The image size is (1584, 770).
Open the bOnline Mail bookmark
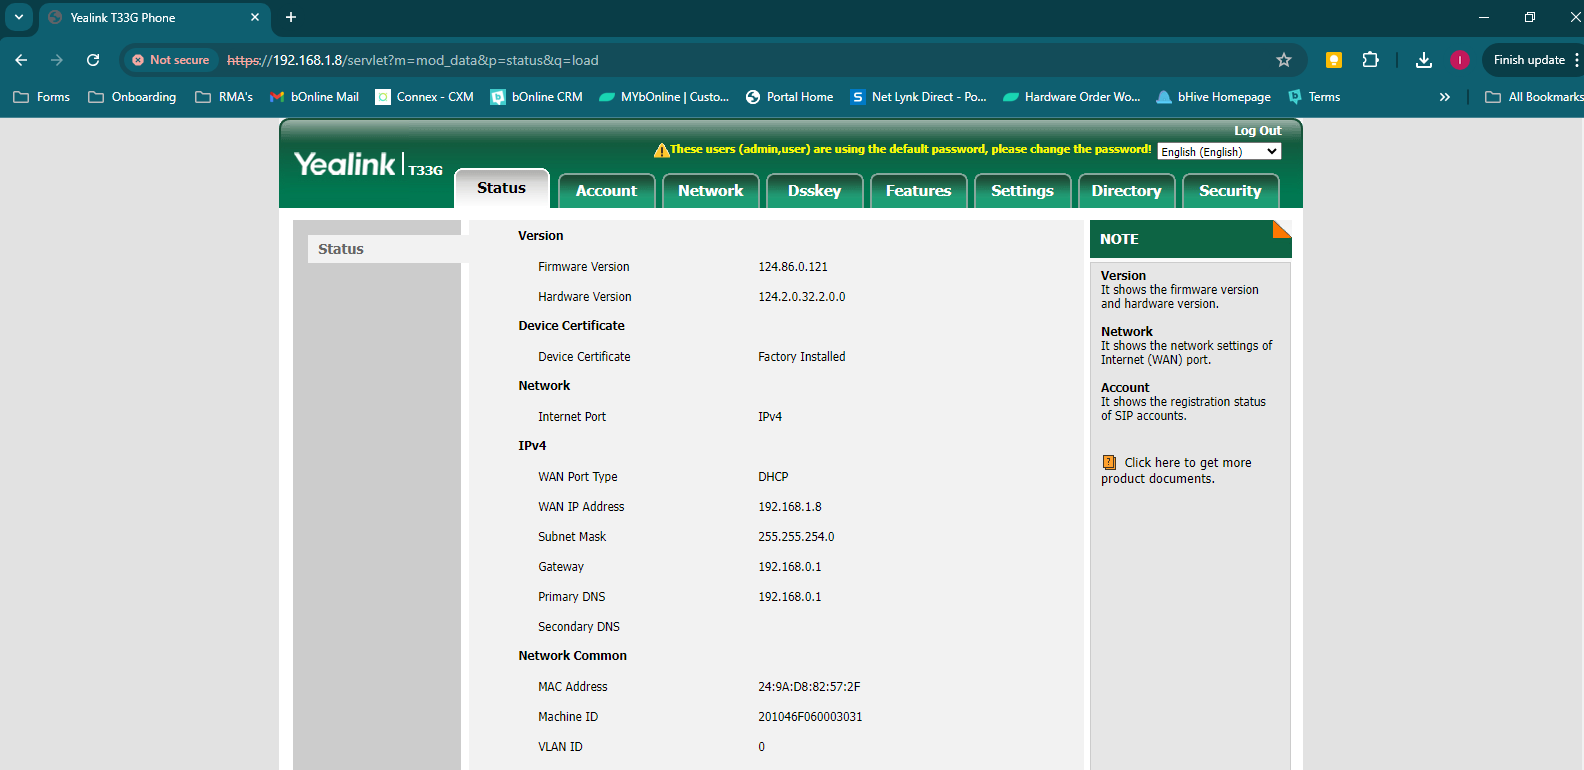tap(314, 97)
